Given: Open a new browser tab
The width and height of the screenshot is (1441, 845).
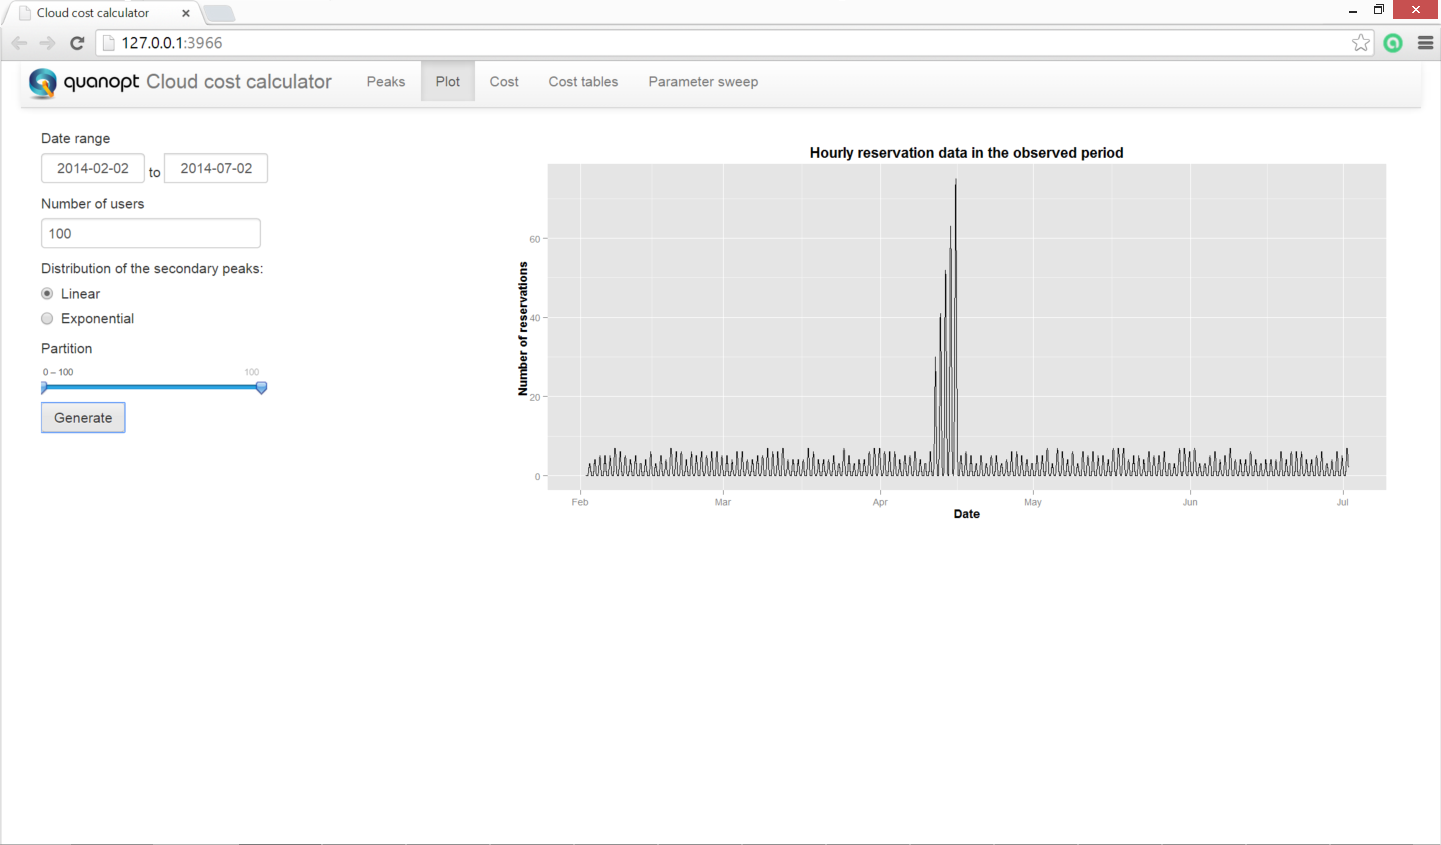Looking at the screenshot, I should [x=219, y=13].
